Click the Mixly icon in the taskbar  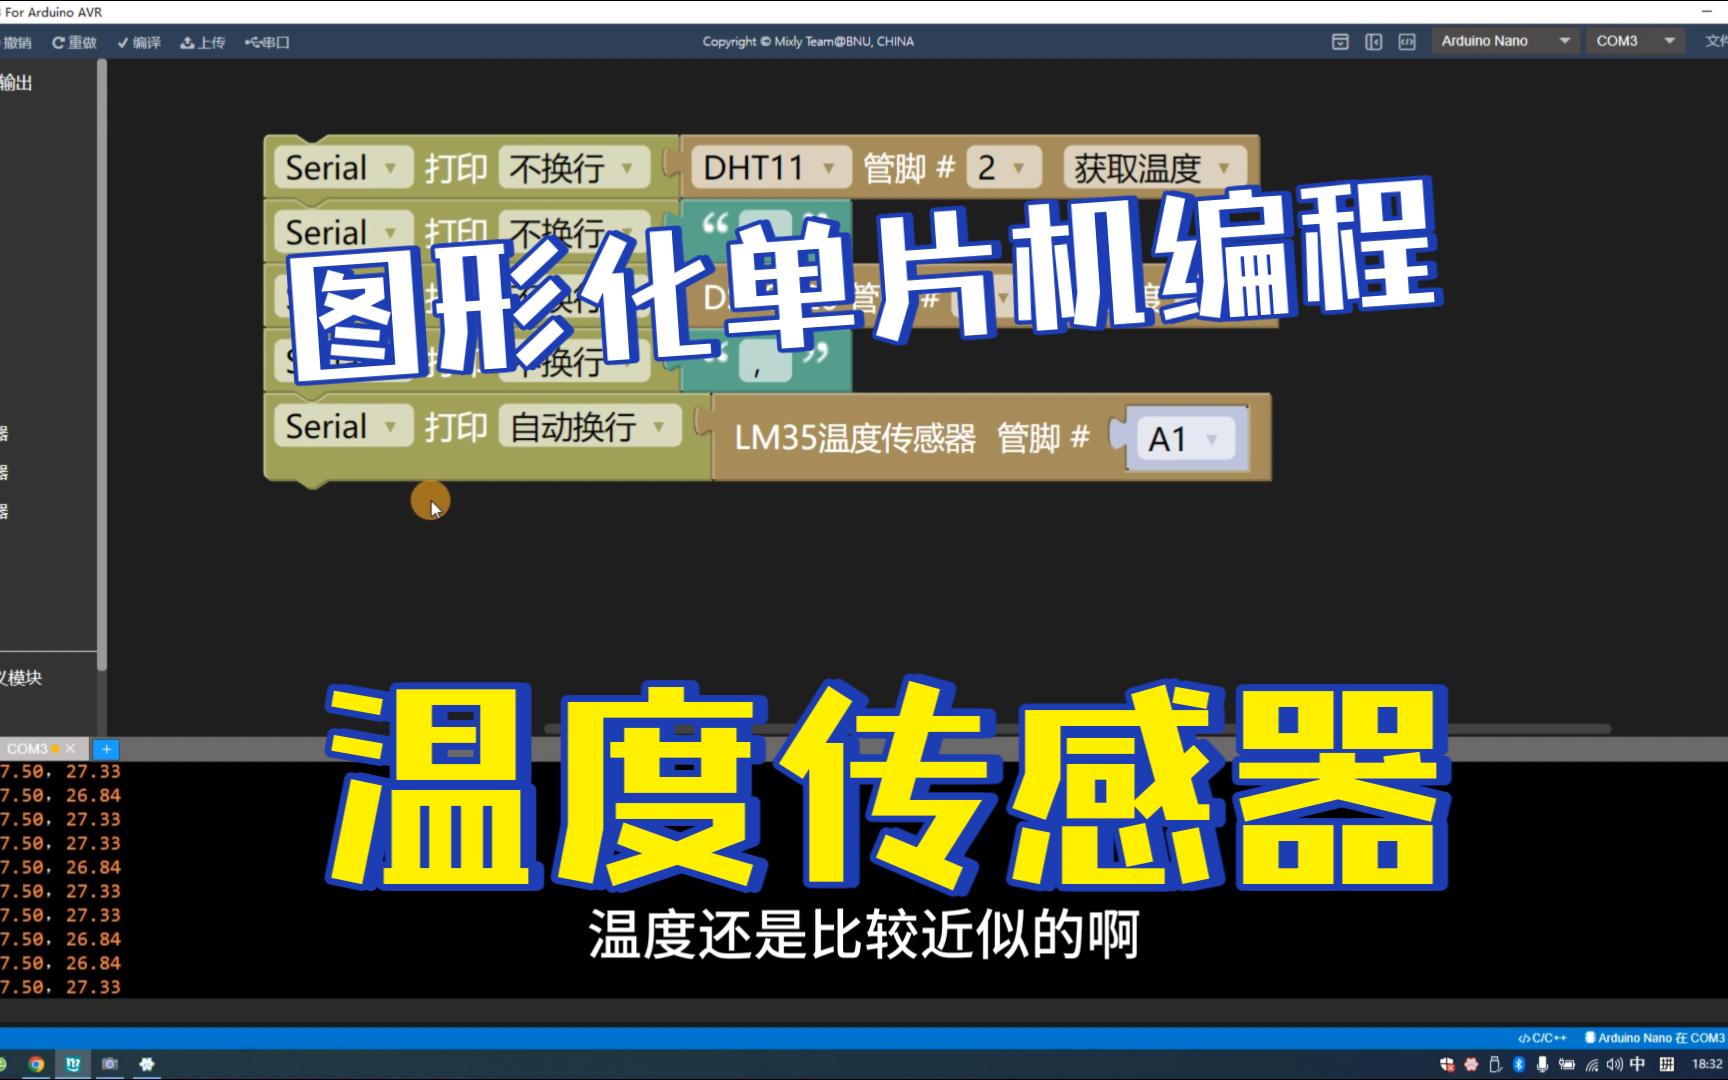pyautogui.click(x=72, y=1063)
